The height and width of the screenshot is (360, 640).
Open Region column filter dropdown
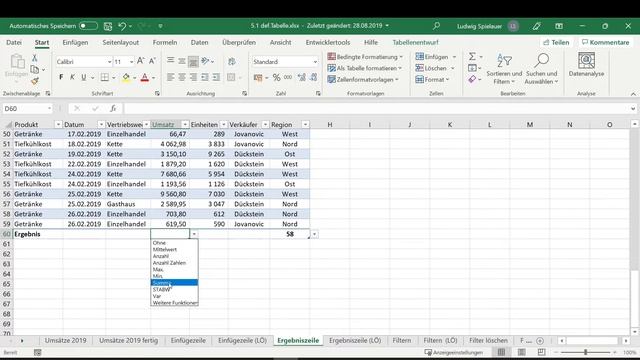[305, 124]
